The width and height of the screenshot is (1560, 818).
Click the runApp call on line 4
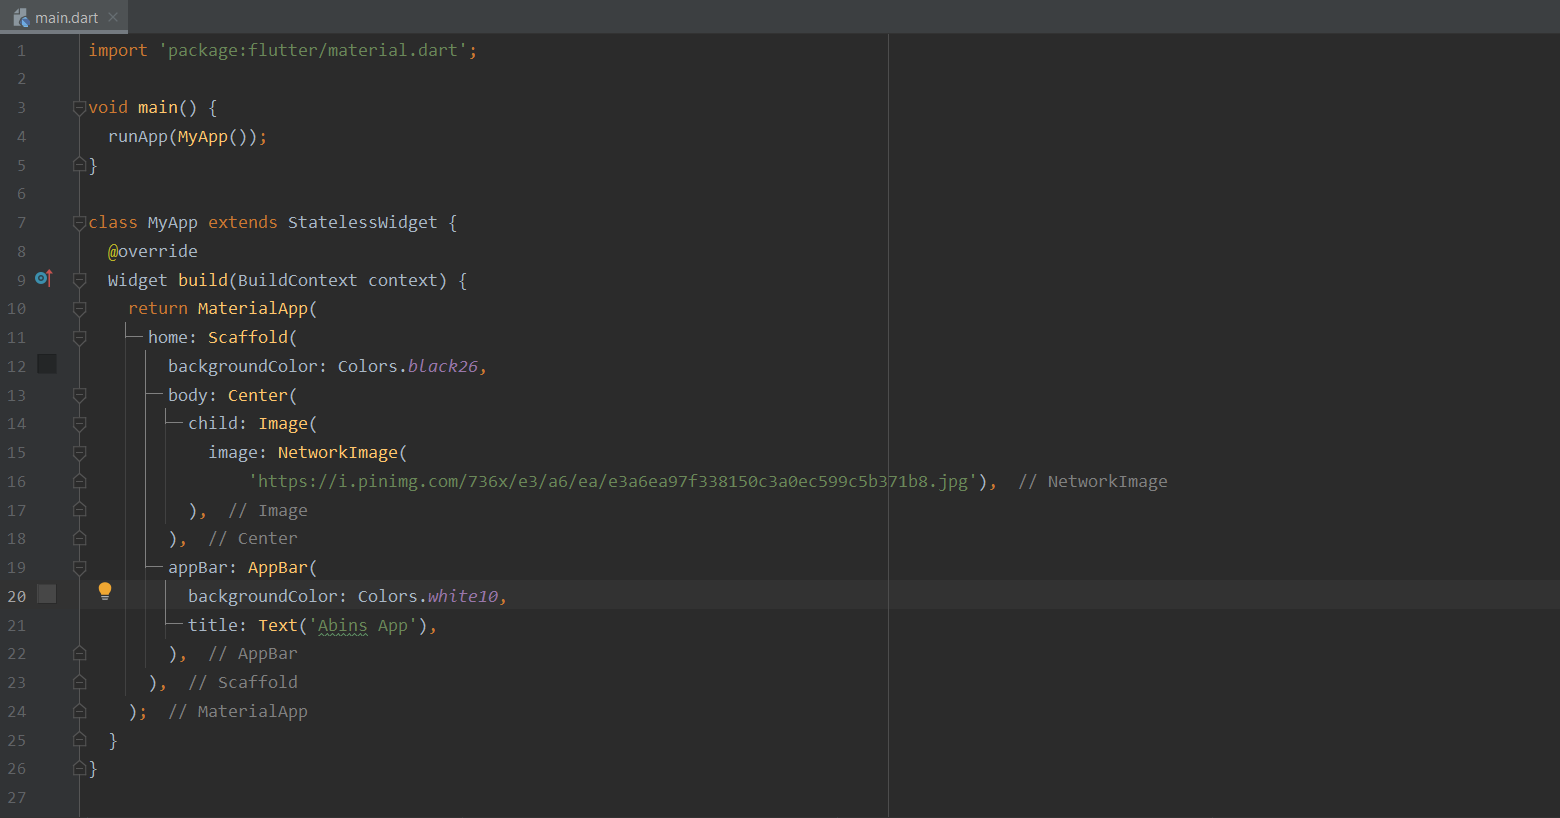click(137, 136)
